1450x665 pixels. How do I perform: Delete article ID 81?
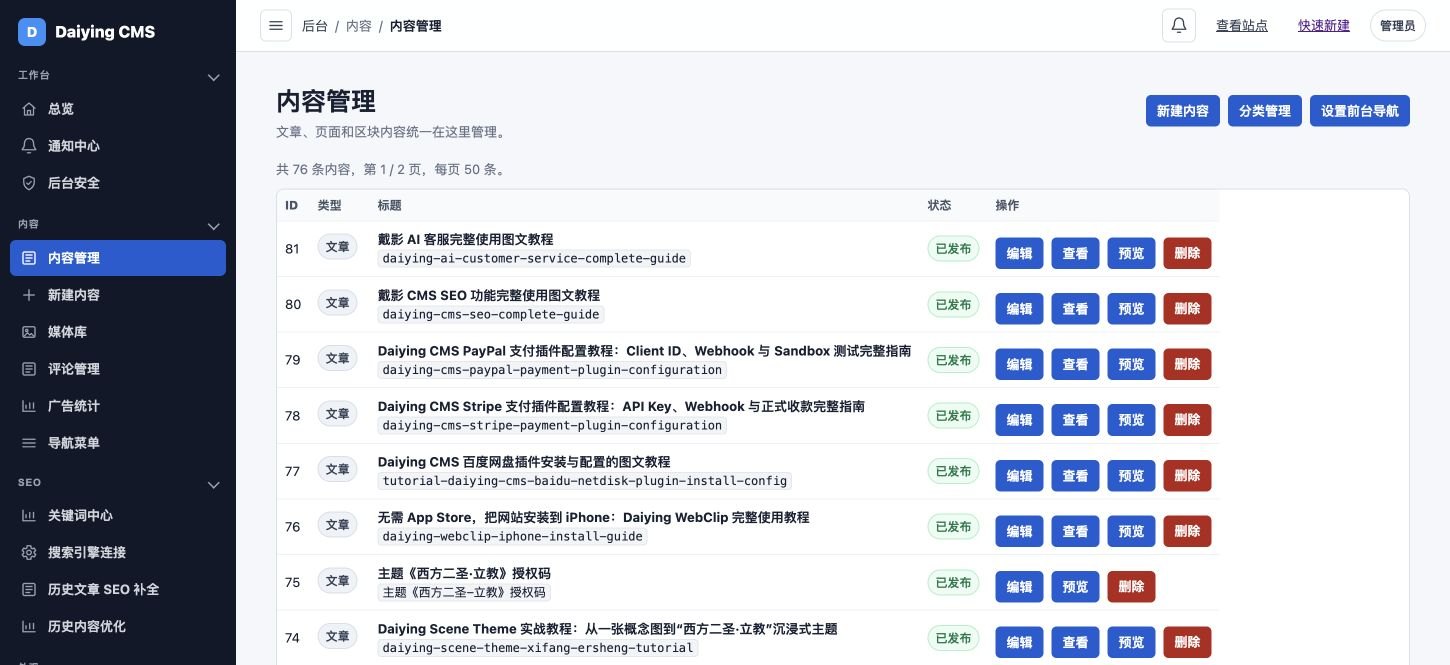(x=1187, y=253)
